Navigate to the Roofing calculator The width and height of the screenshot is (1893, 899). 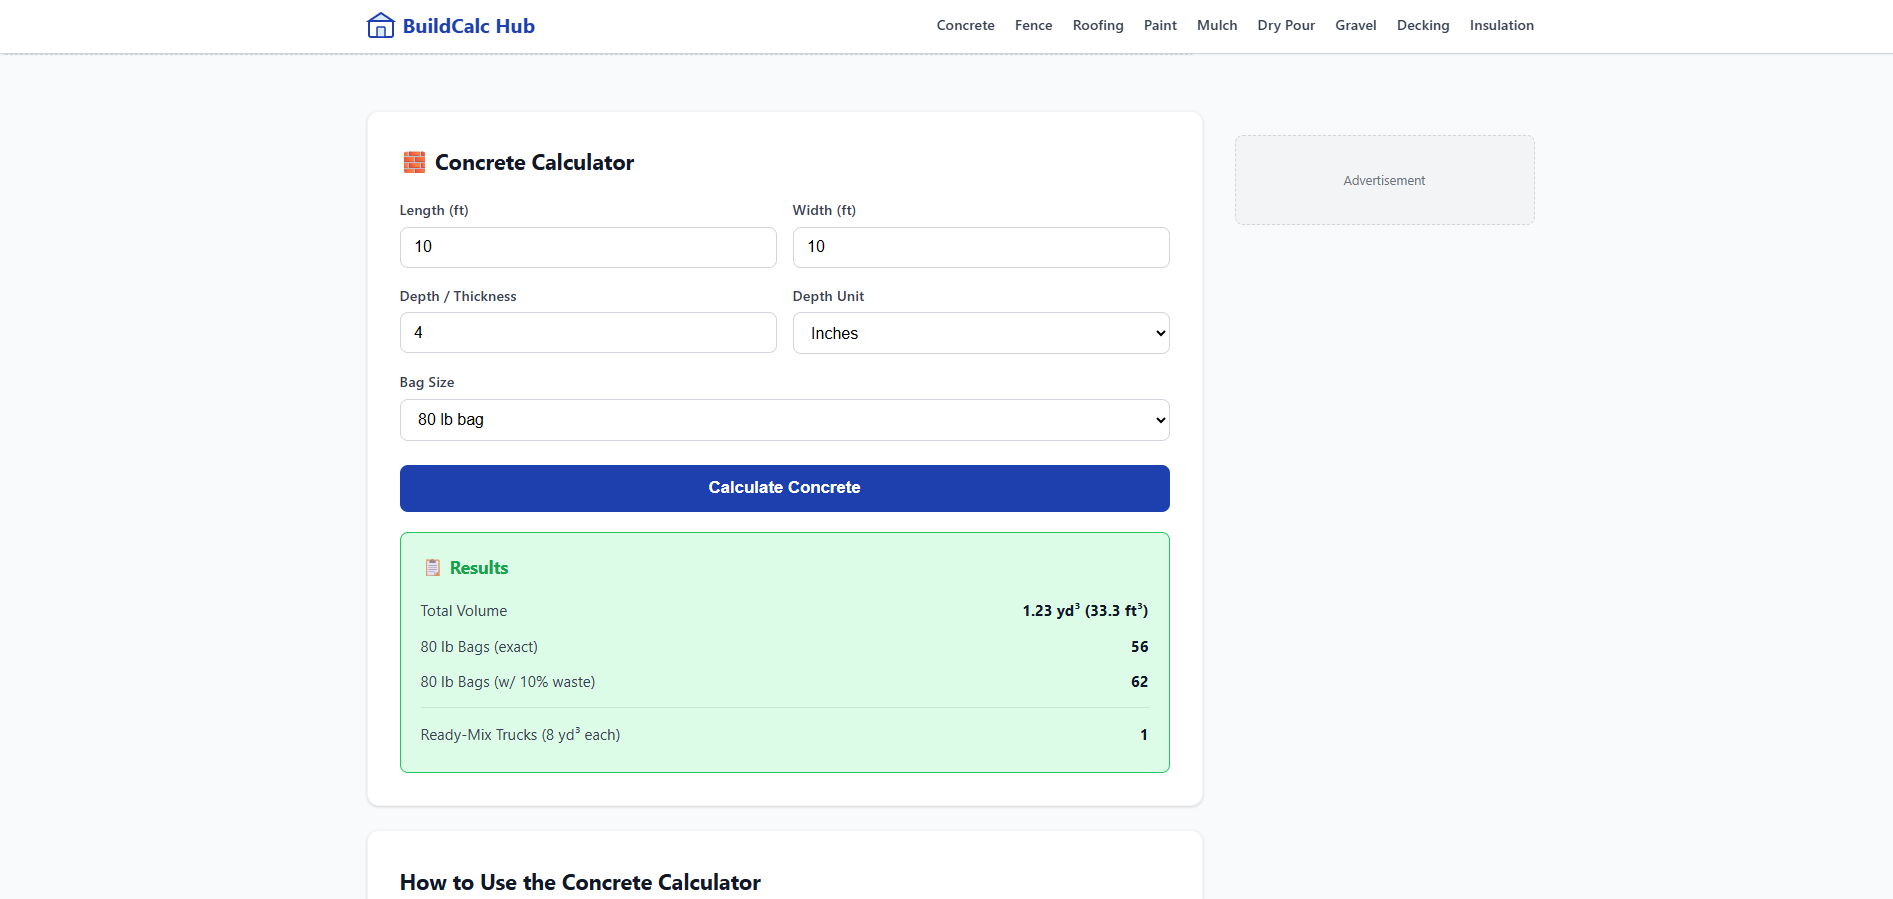pyautogui.click(x=1098, y=26)
